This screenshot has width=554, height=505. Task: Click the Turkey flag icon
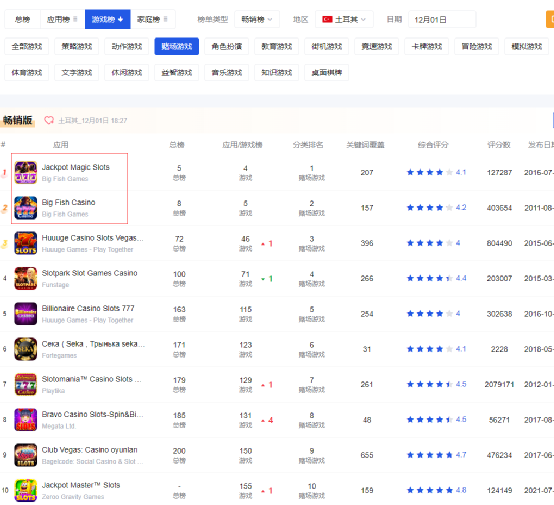coord(327,19)
